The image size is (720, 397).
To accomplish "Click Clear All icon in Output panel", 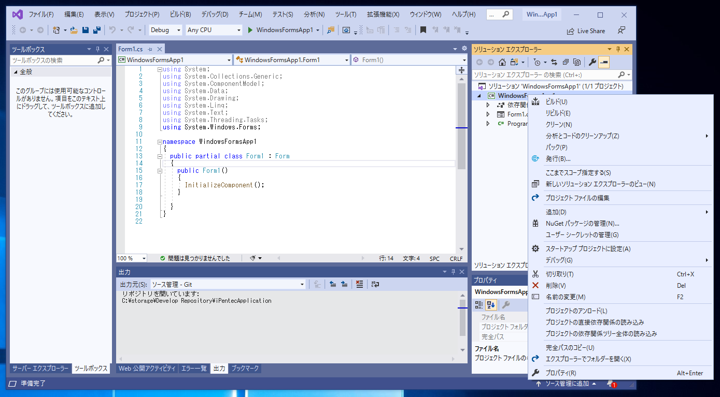I will click(360, 285).
